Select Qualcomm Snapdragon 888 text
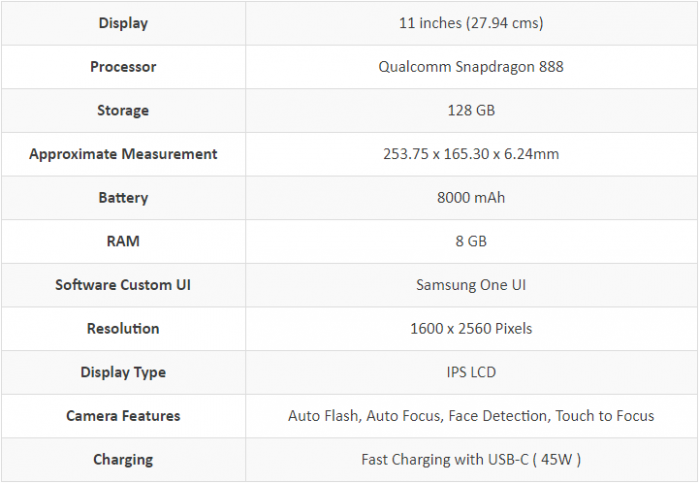The image size is (700, 483). pos(471,67)
